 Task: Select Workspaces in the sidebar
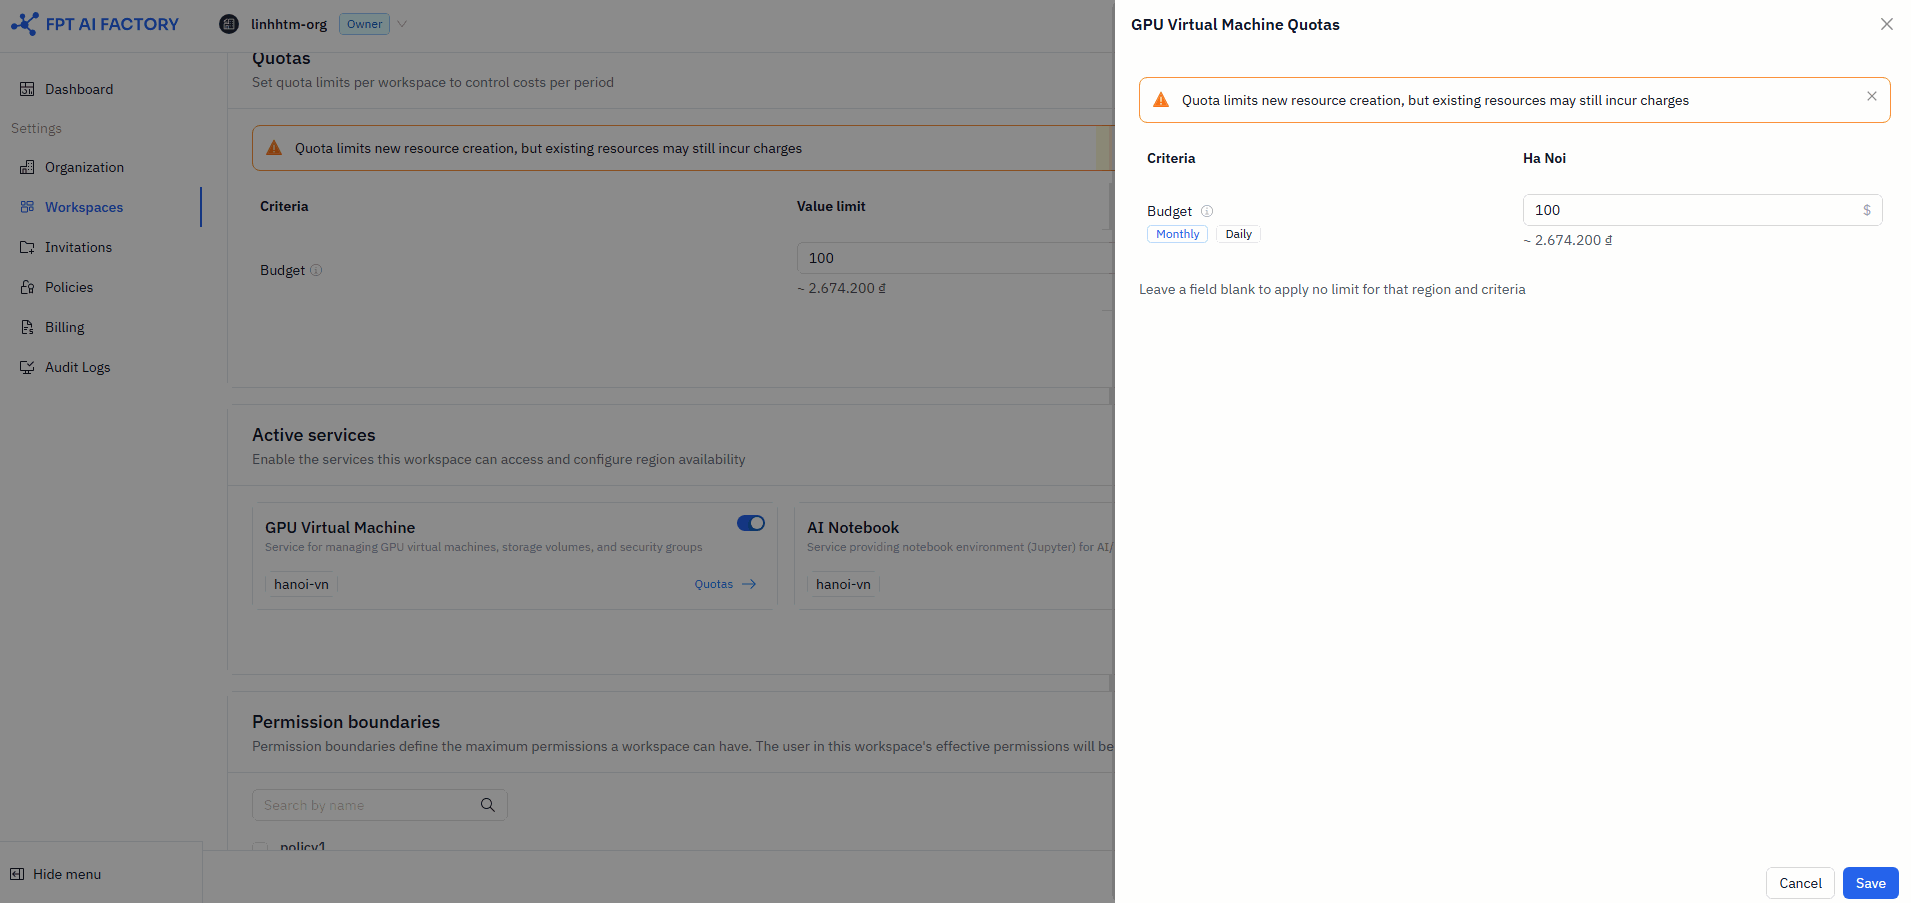click(84, 207)
